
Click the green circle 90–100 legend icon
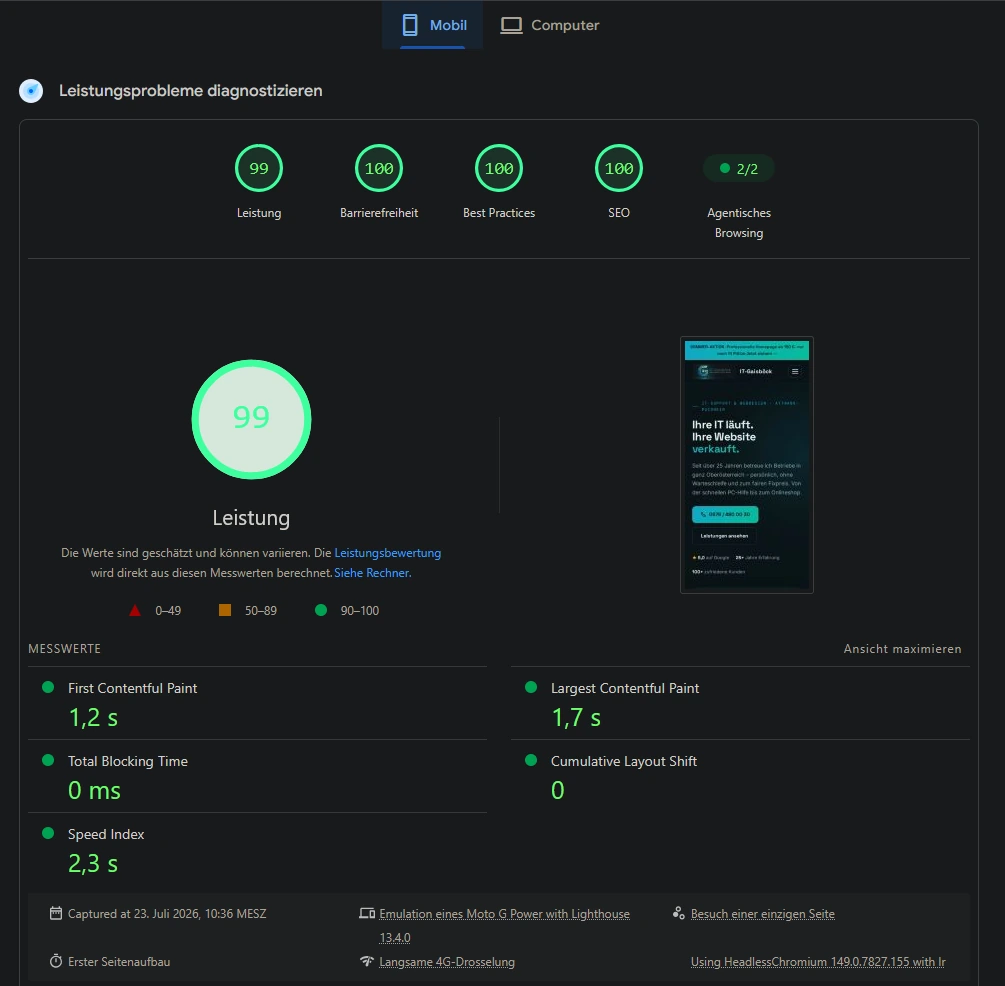[321, 610]
